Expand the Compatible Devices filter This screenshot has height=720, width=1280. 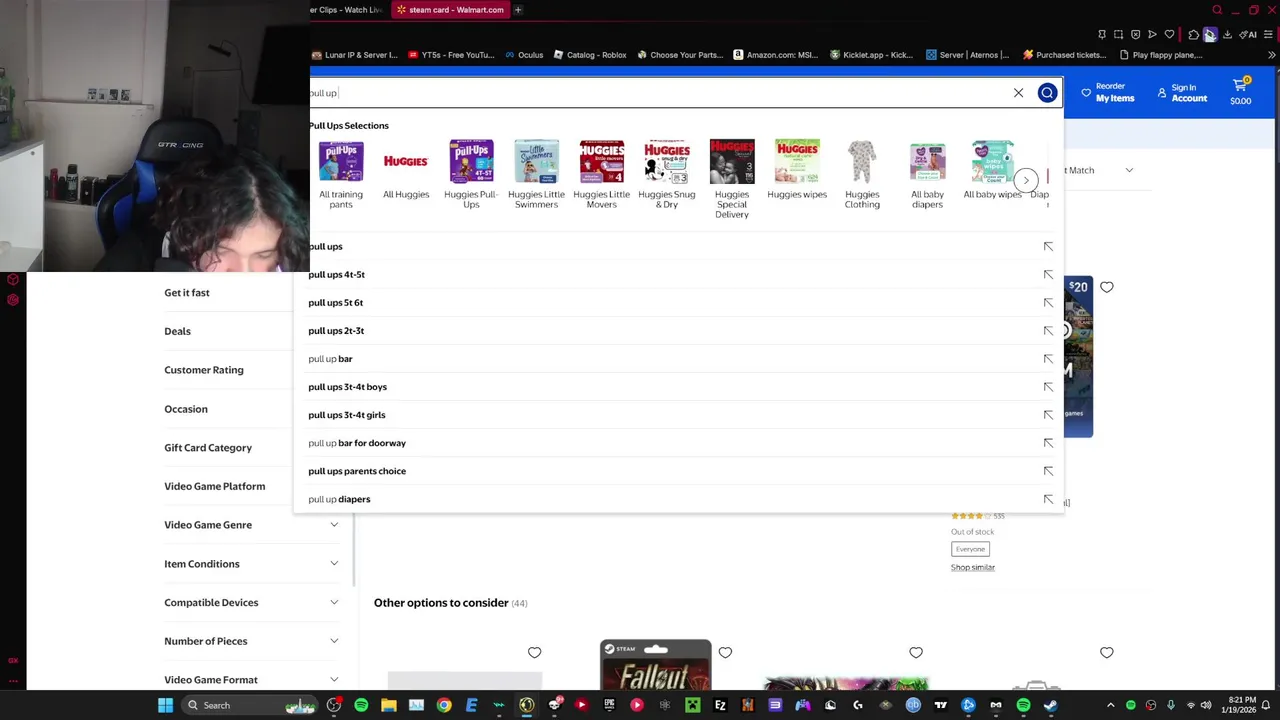251,602
